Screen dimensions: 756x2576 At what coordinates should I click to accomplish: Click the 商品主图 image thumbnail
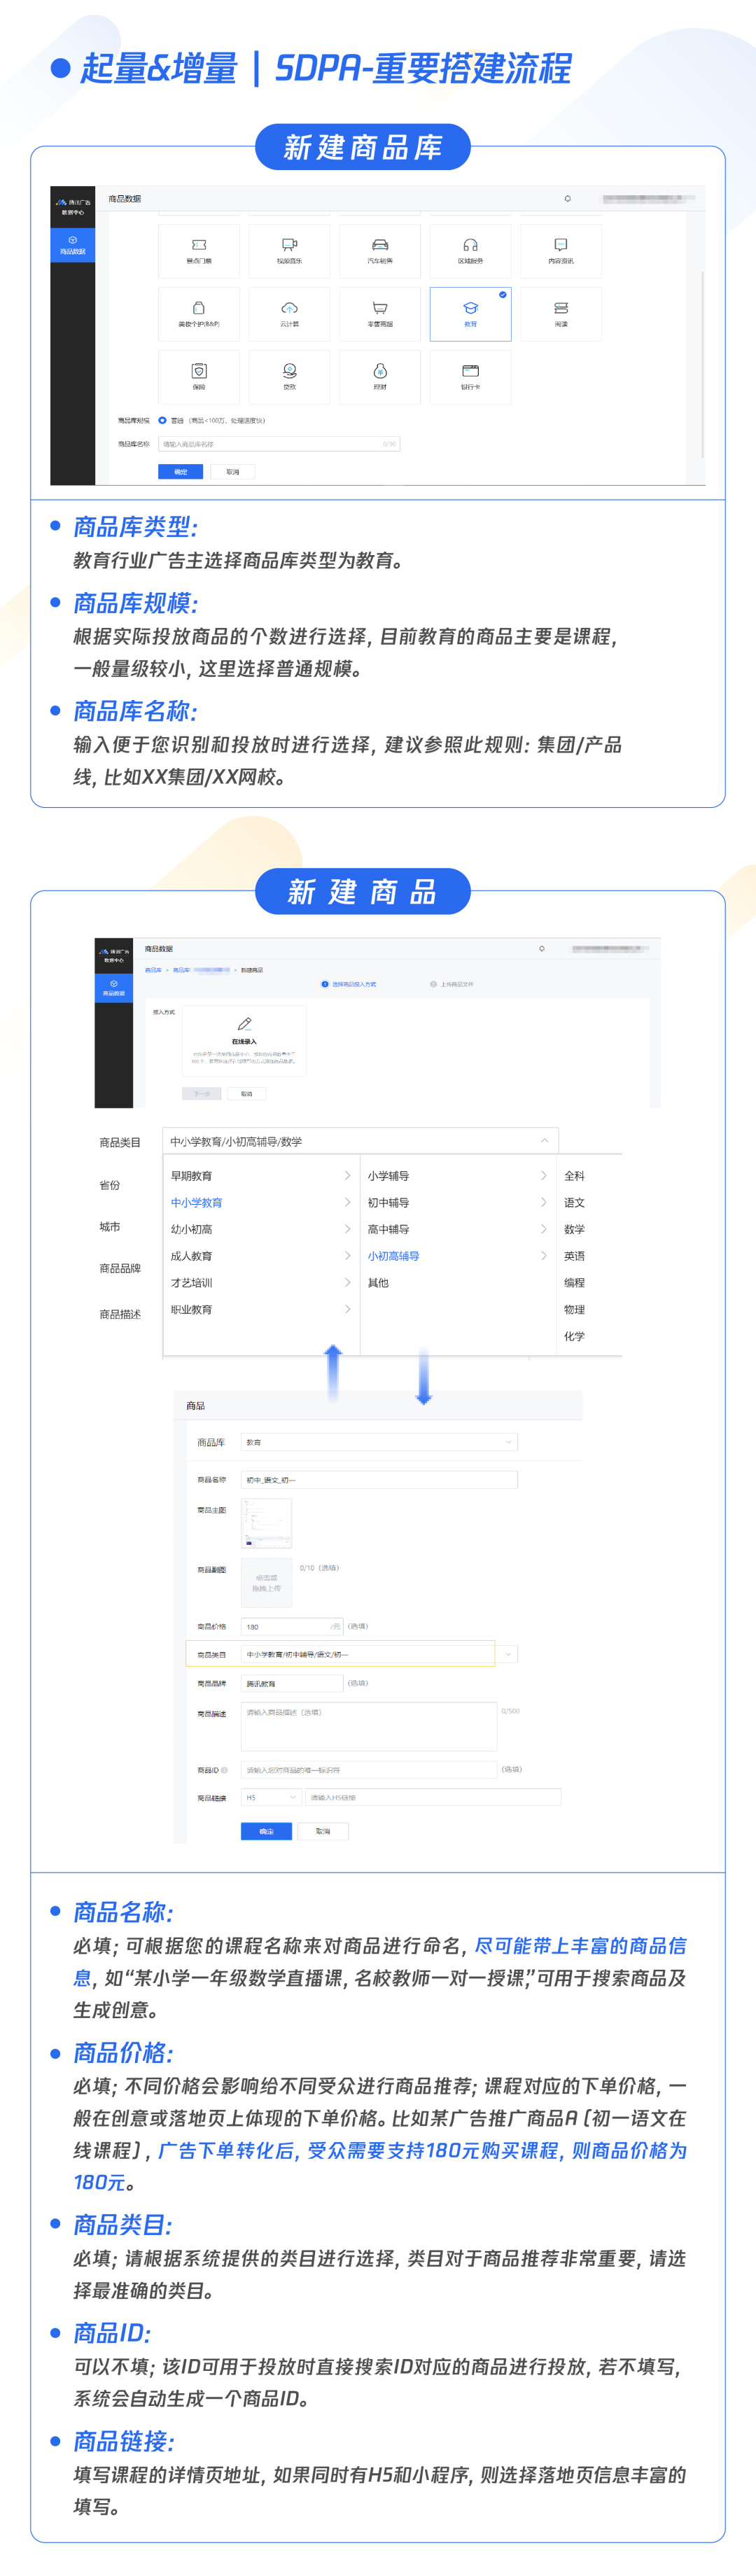click(267, 1523)
